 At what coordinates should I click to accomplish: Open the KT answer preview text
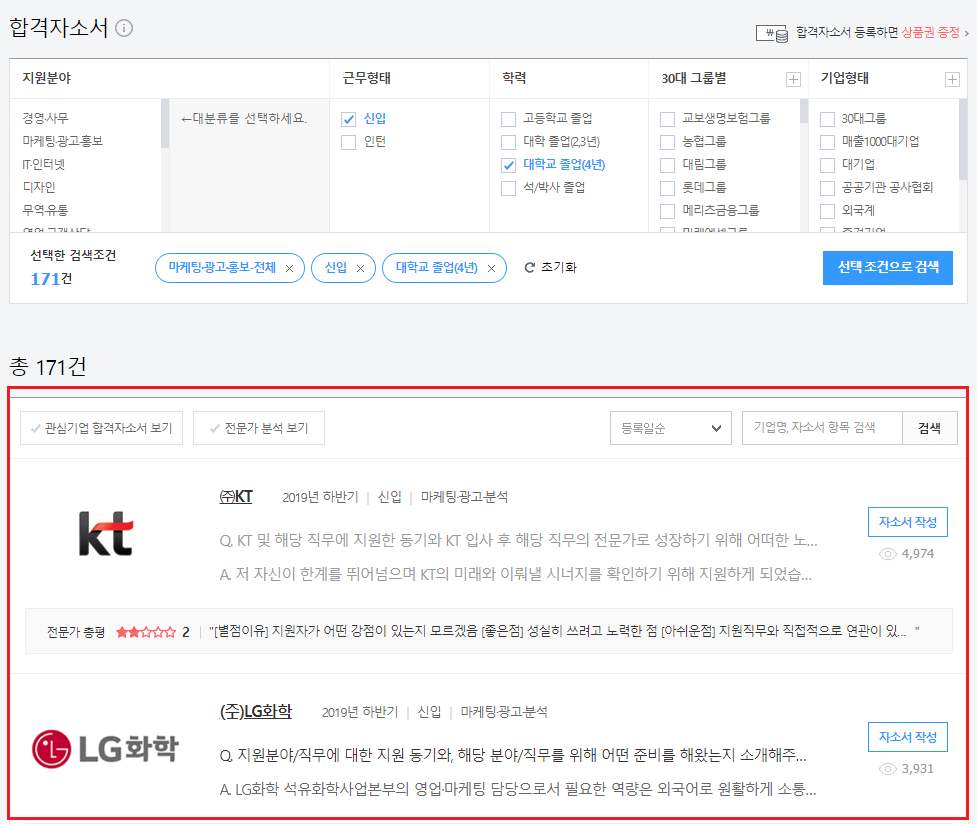pyautogui.click(x=515, y=574)
